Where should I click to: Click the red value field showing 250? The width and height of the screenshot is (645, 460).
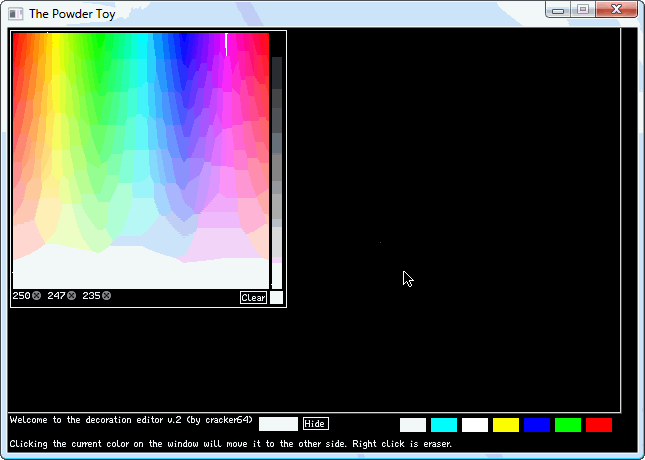click(x=21, y=295)
